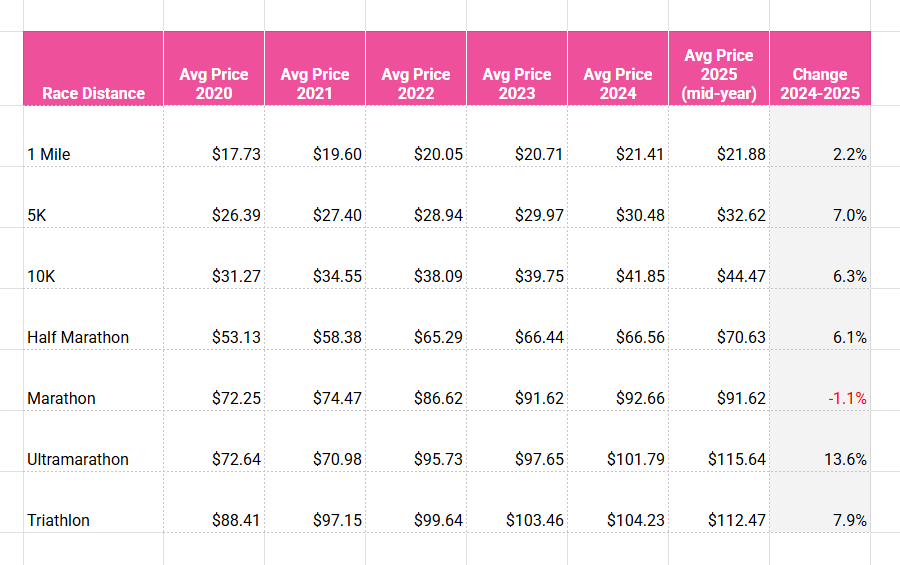Screen dimensions: 900x565
Task: Click the Avg Price 2020 header cell
Action: [x=214, y=68]
